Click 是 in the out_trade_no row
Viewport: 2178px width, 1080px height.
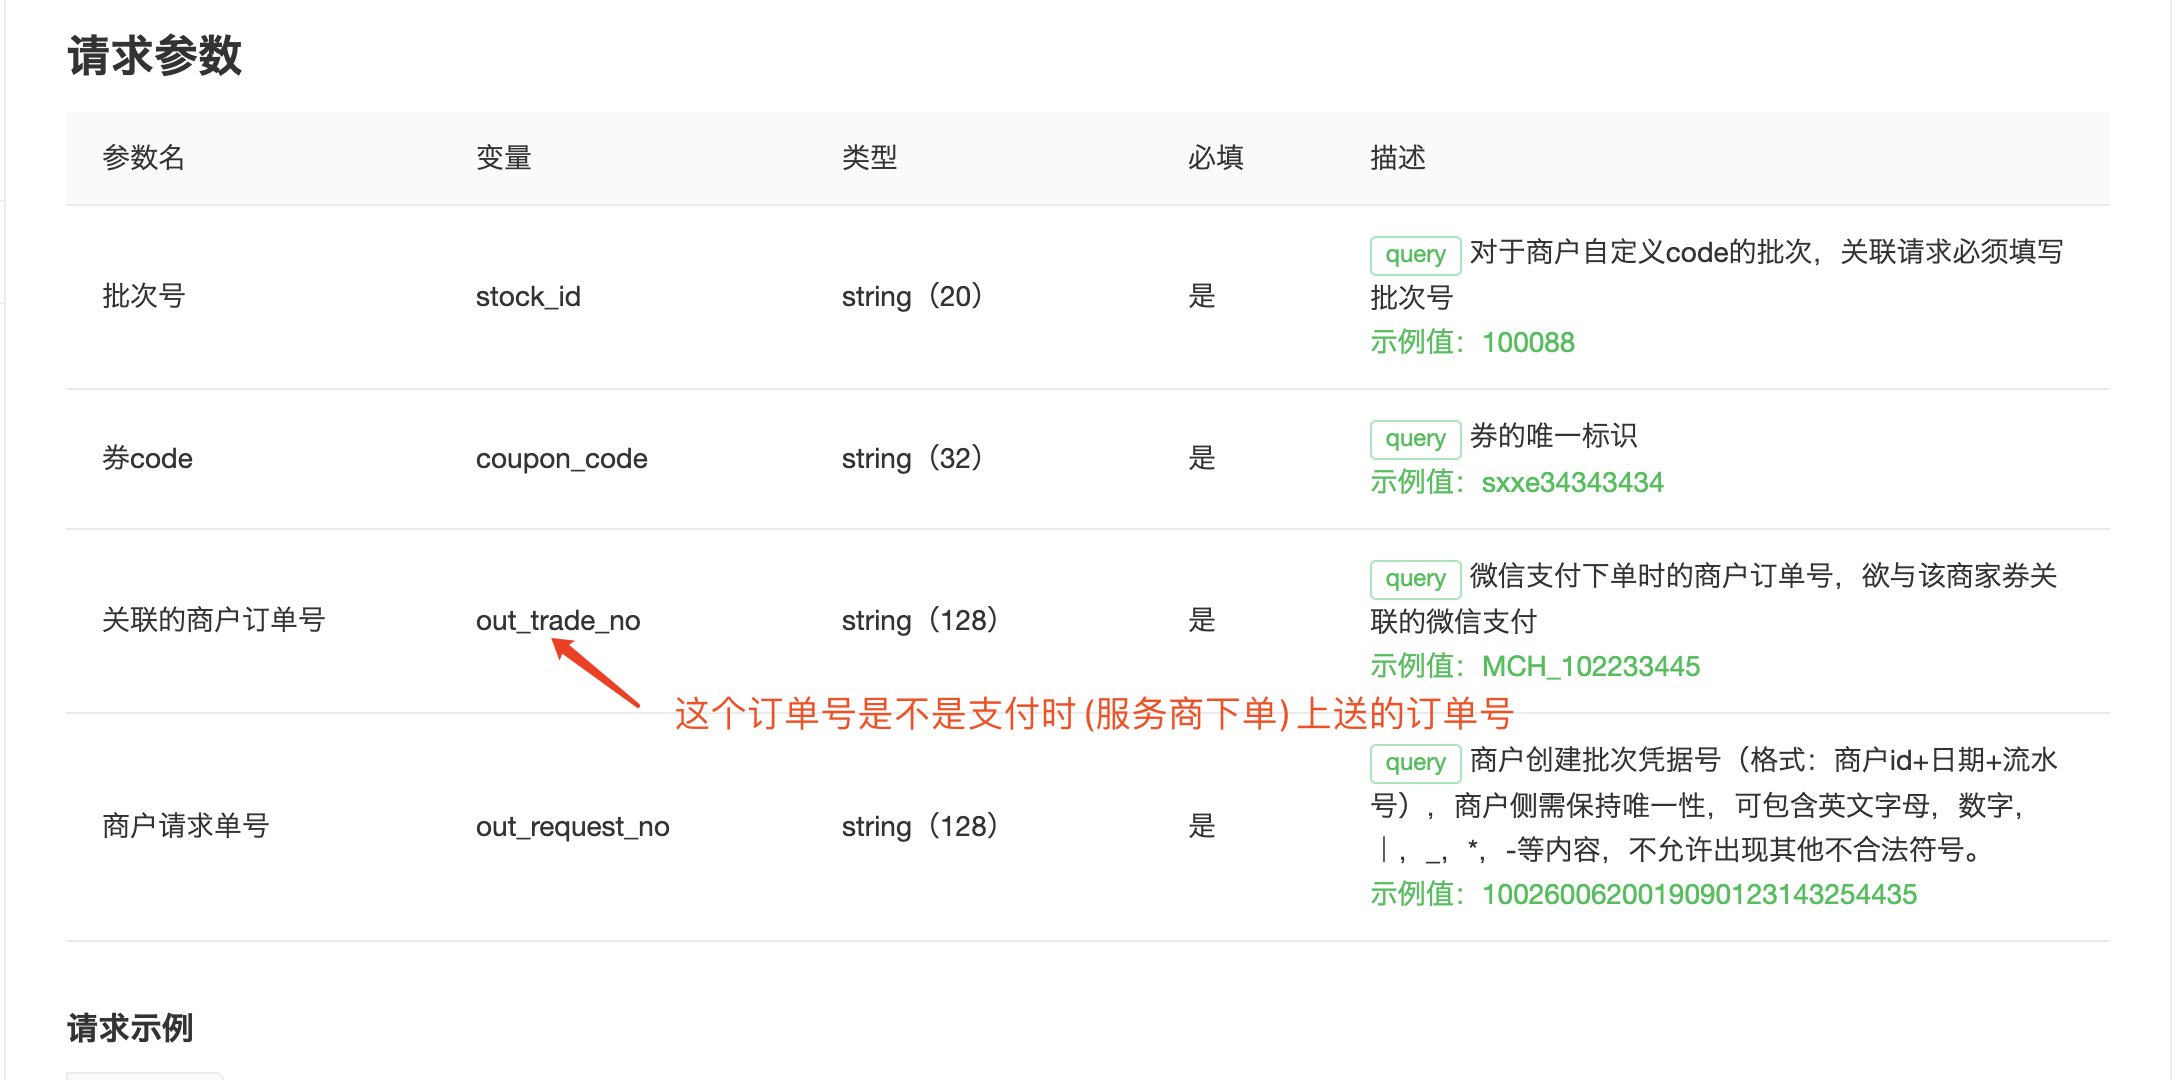[1202, 620]
